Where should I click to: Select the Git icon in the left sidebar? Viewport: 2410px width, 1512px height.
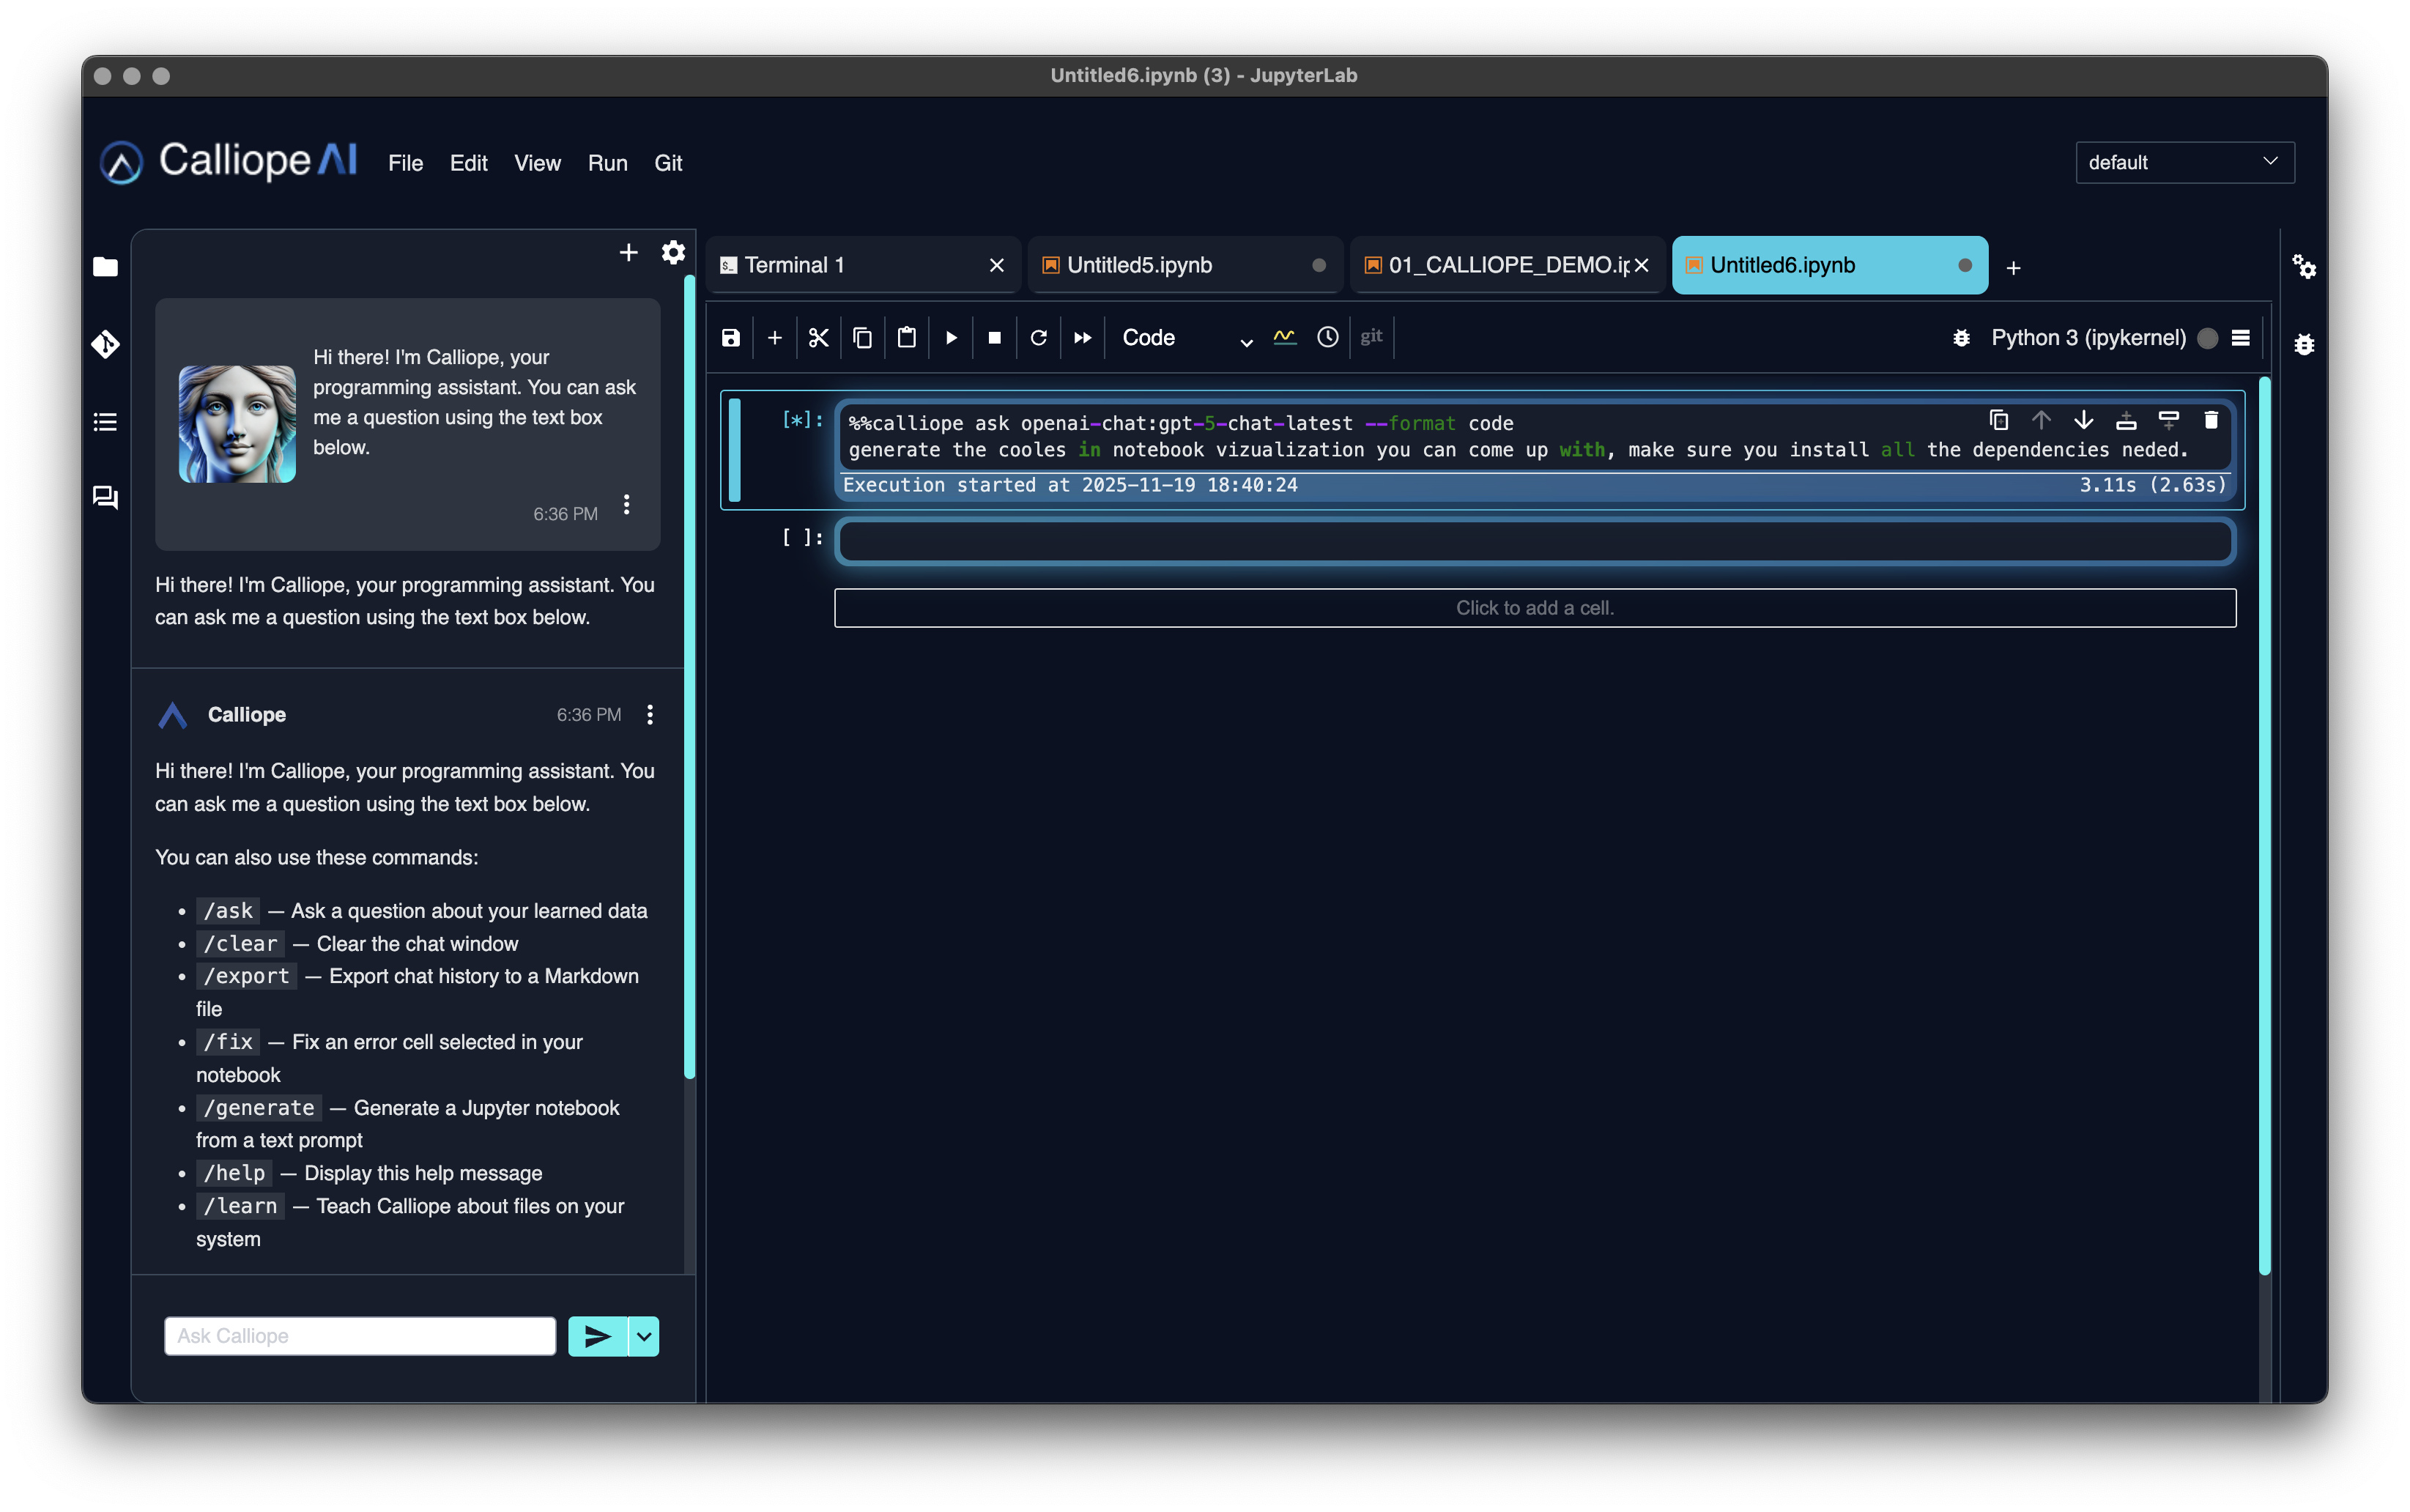(105, 344)
